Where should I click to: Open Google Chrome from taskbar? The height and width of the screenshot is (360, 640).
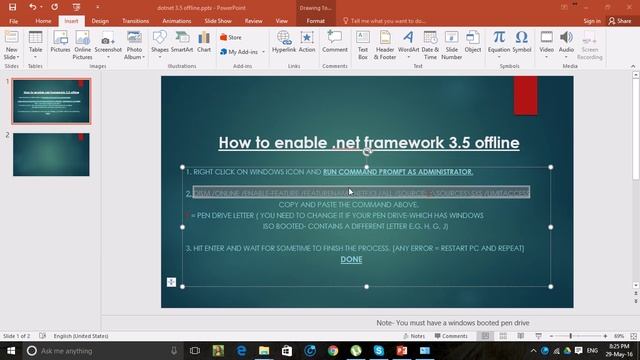[333, 351]
